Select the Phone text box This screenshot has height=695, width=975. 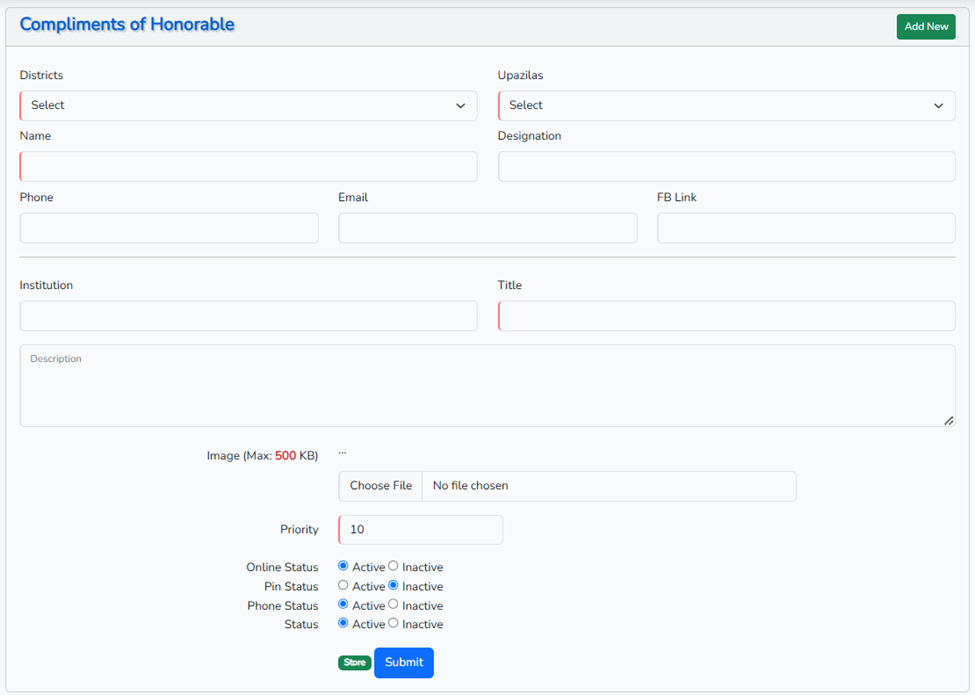(169, 228)
